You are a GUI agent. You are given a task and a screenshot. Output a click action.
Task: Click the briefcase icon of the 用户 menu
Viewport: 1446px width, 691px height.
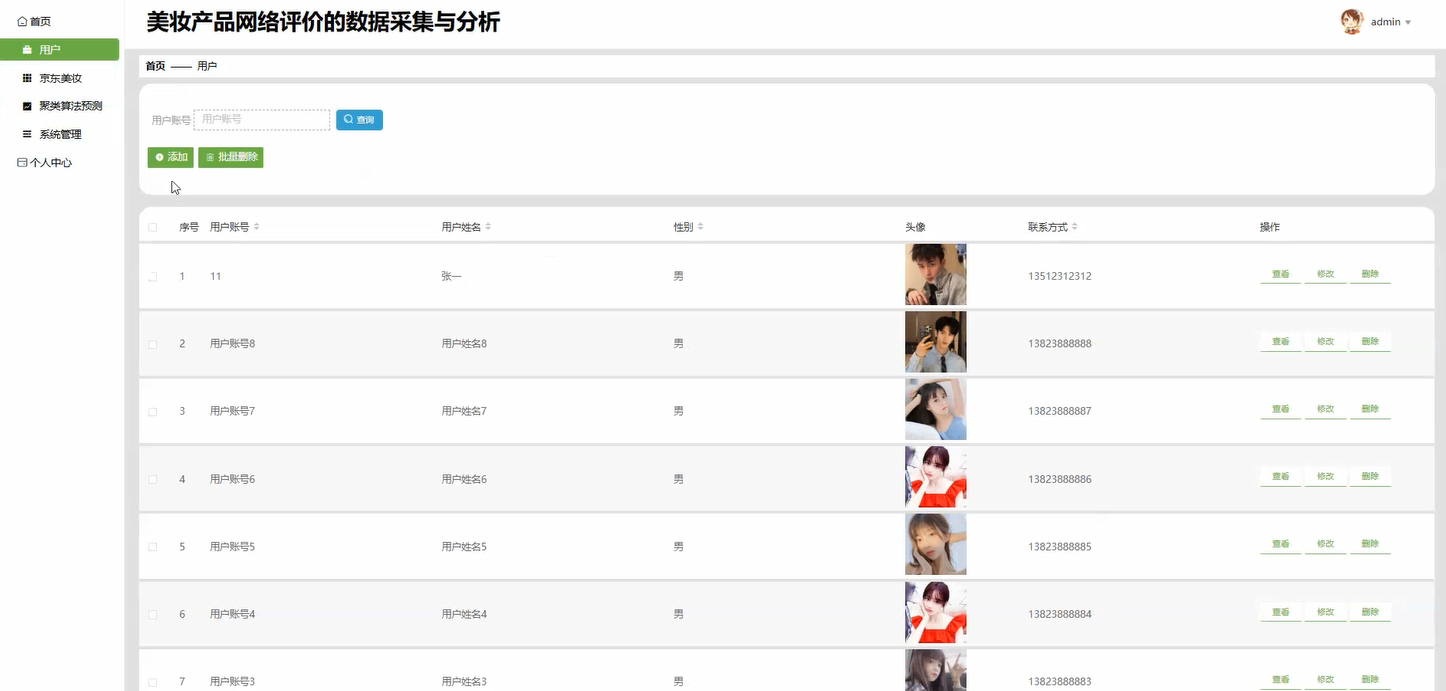point(27,50)
